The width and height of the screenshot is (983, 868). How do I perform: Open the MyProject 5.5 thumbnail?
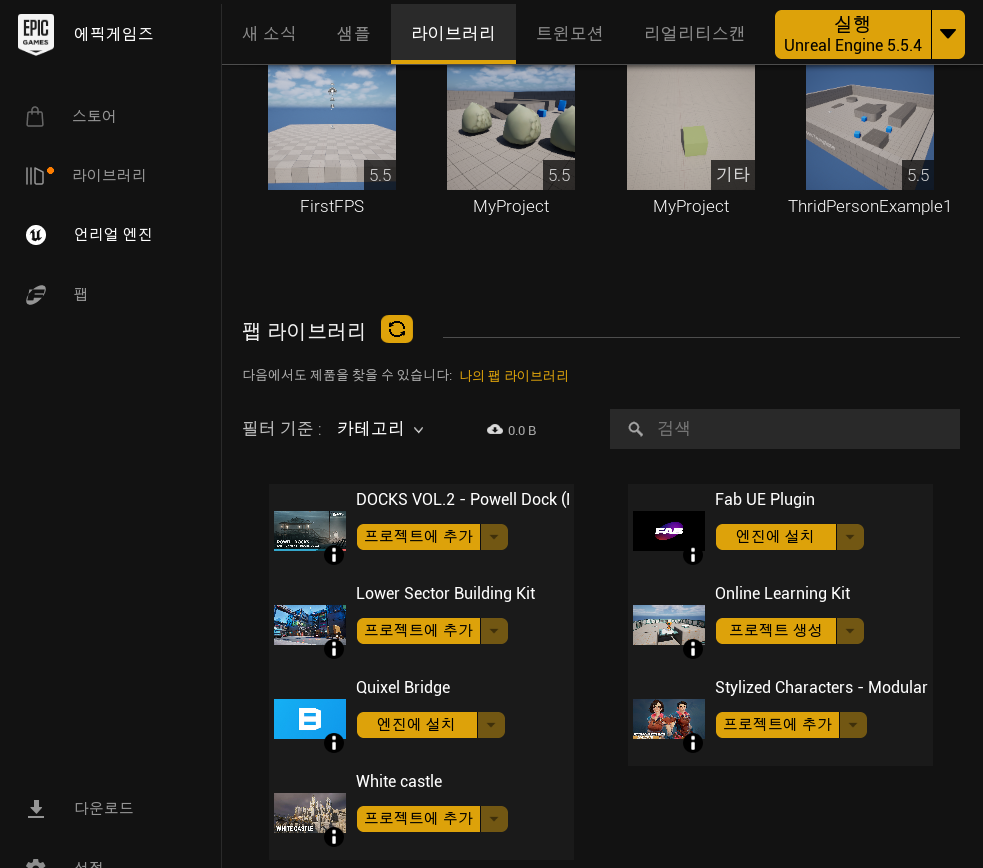(x=511, y=127)
